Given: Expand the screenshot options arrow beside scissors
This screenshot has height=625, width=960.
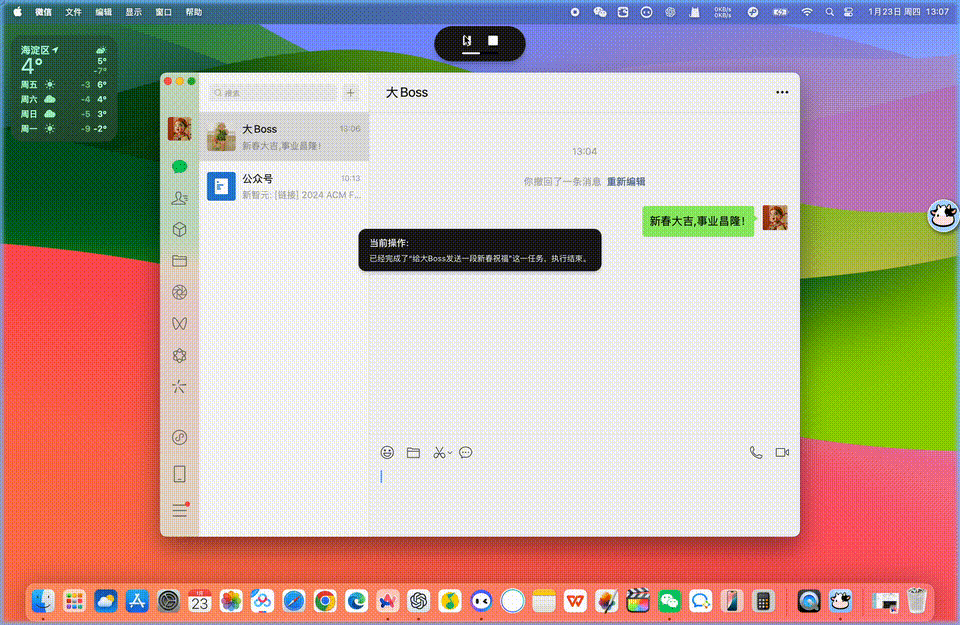Looking at the screenshot, I should tap(450, 453).
